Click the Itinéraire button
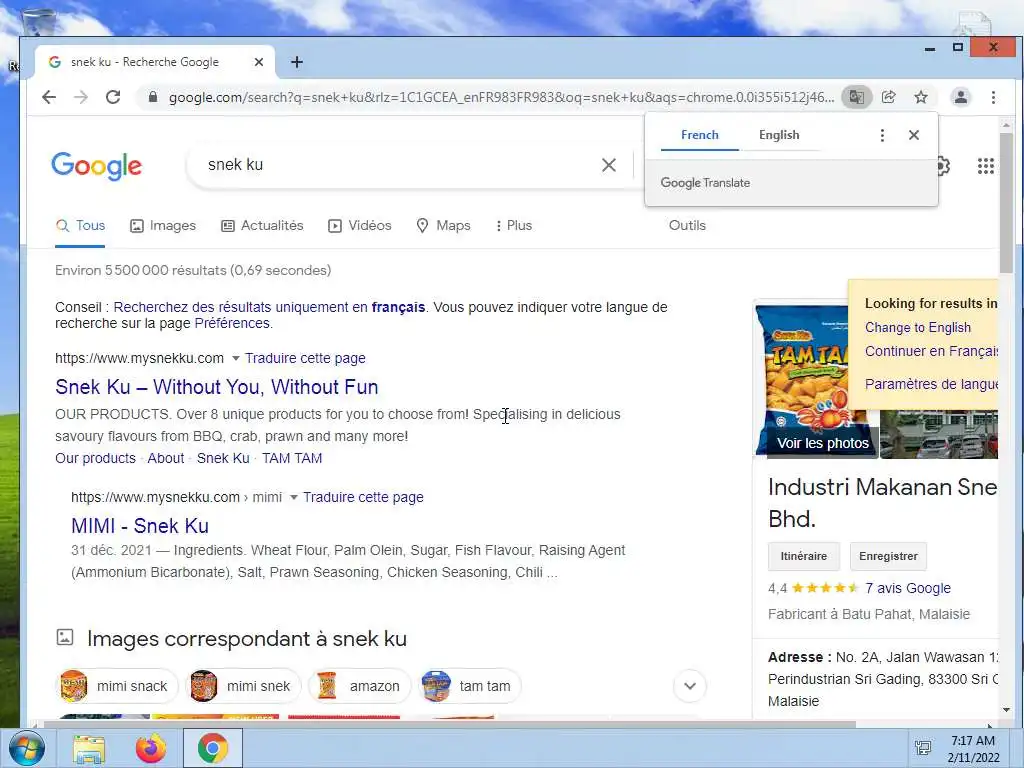The height and width of the screenshot is (768, 1024). [803, 556]
